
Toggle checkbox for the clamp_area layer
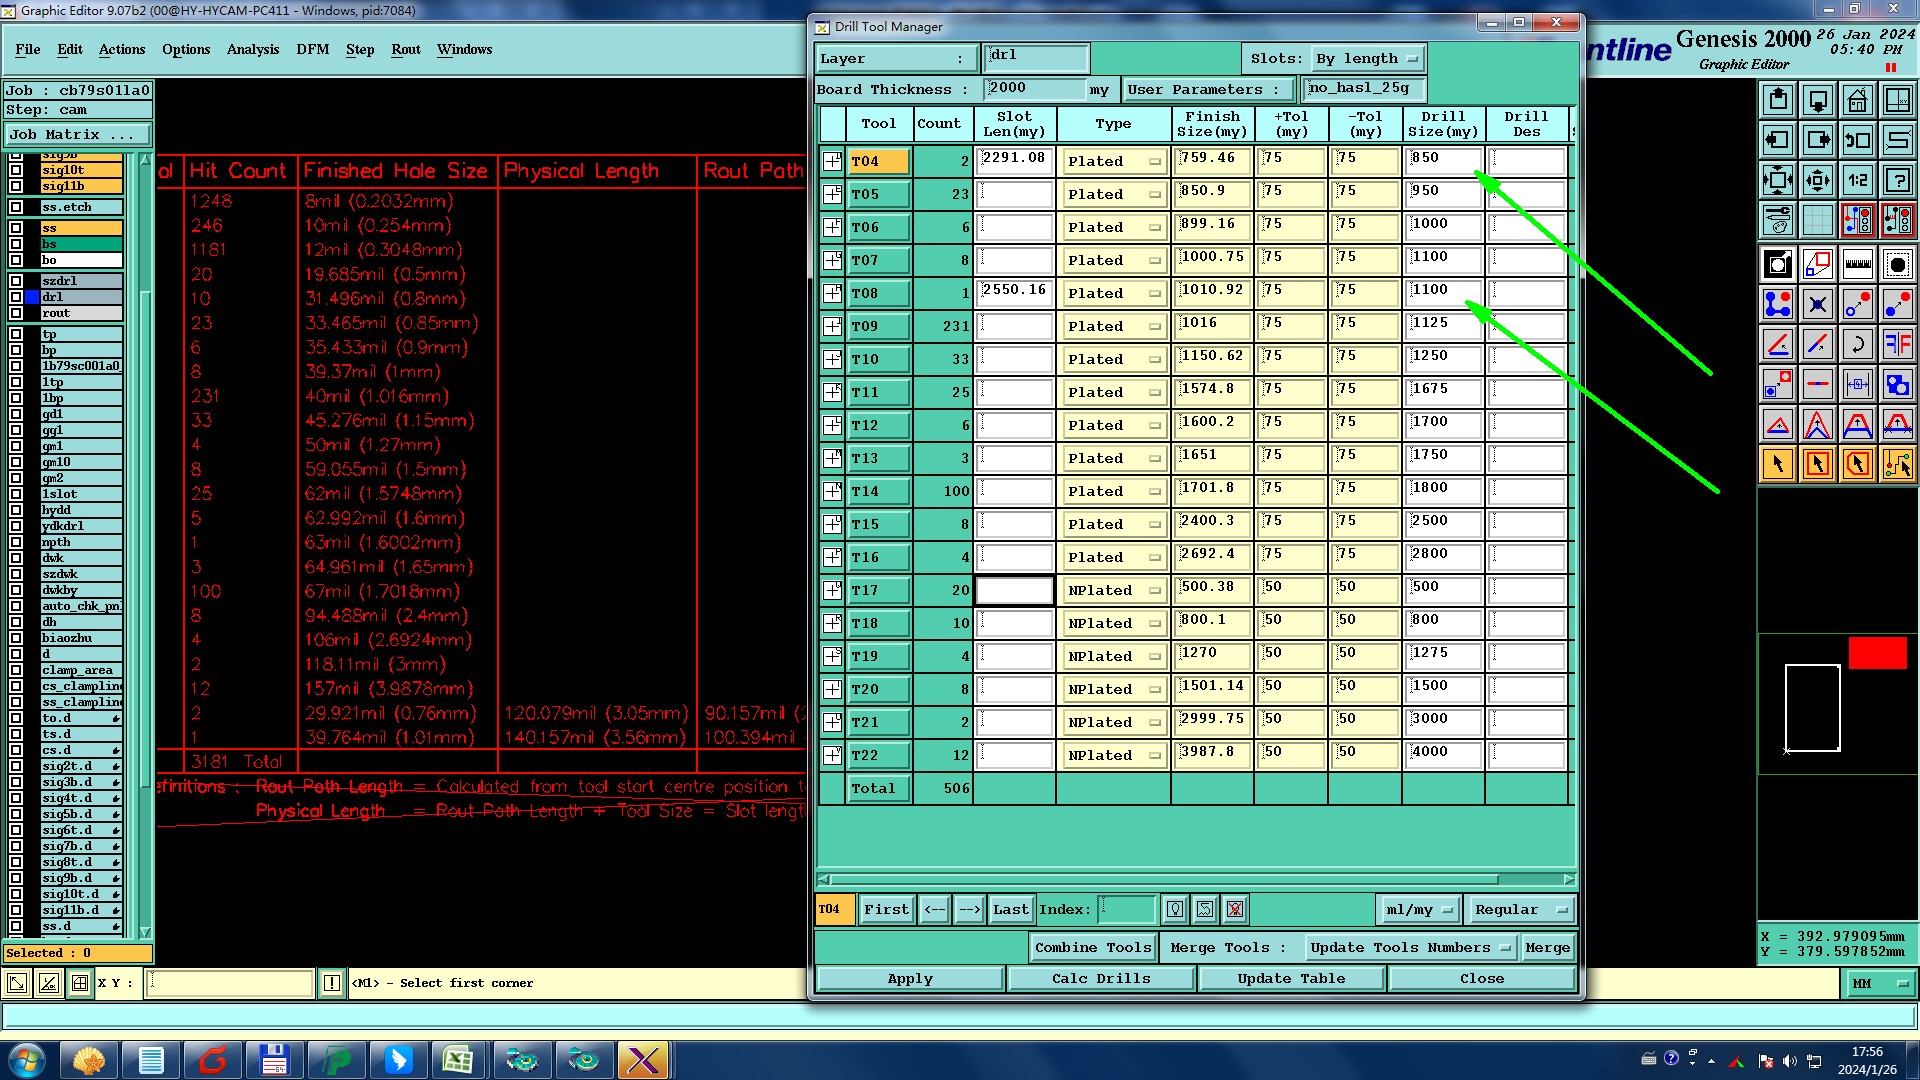click(16, 670)
